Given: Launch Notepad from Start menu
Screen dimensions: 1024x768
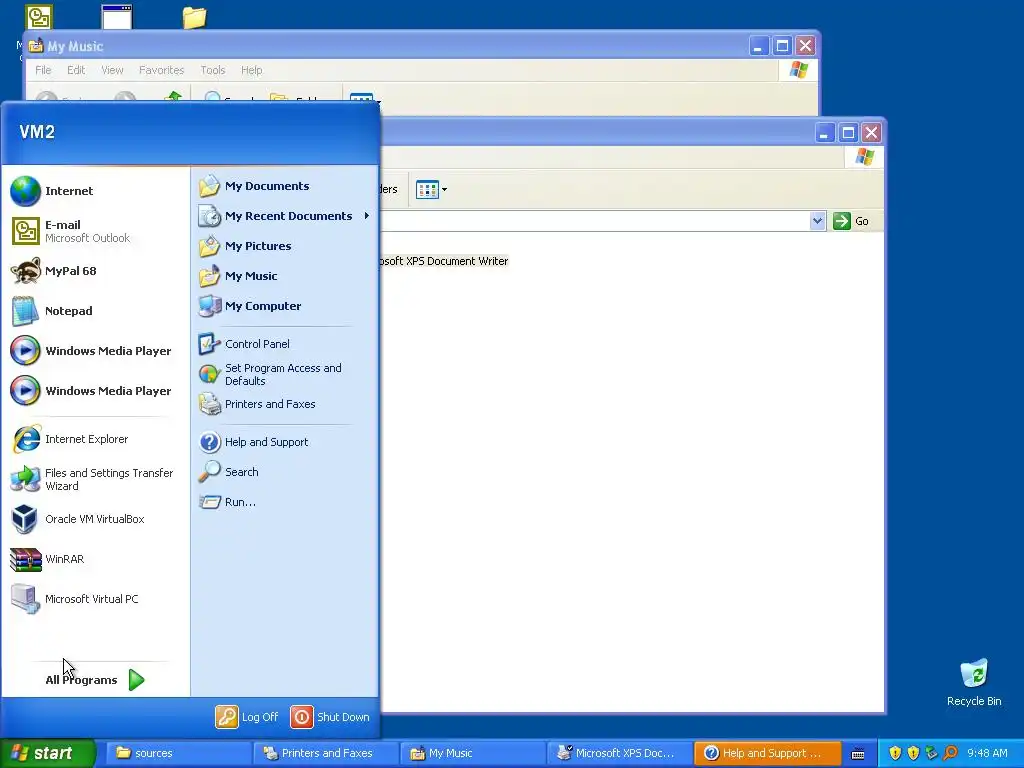Looking at the screenshot, I should point(95,311).
